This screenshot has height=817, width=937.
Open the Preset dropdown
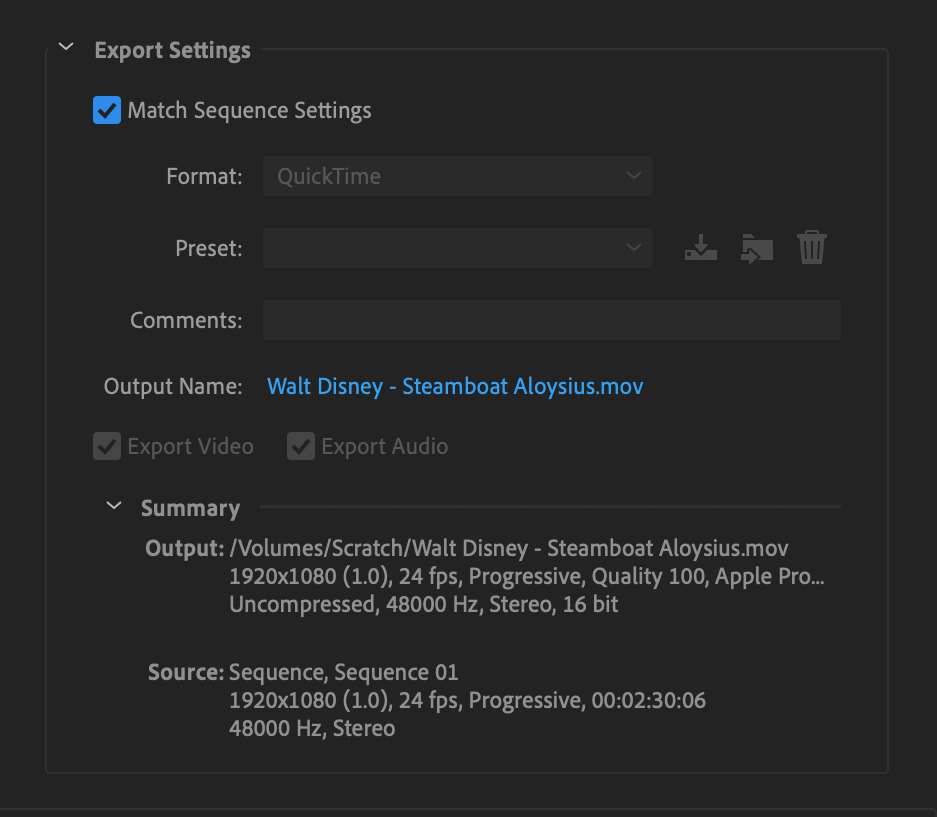[x=458, y=247]
